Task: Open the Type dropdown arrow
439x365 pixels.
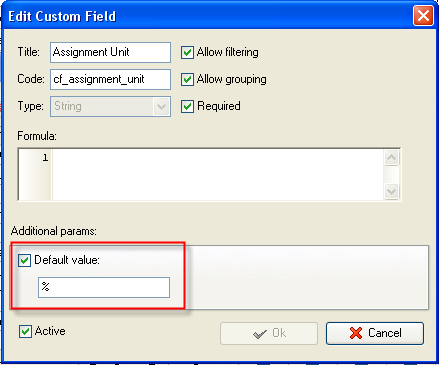Action: [x=162, y=107]
